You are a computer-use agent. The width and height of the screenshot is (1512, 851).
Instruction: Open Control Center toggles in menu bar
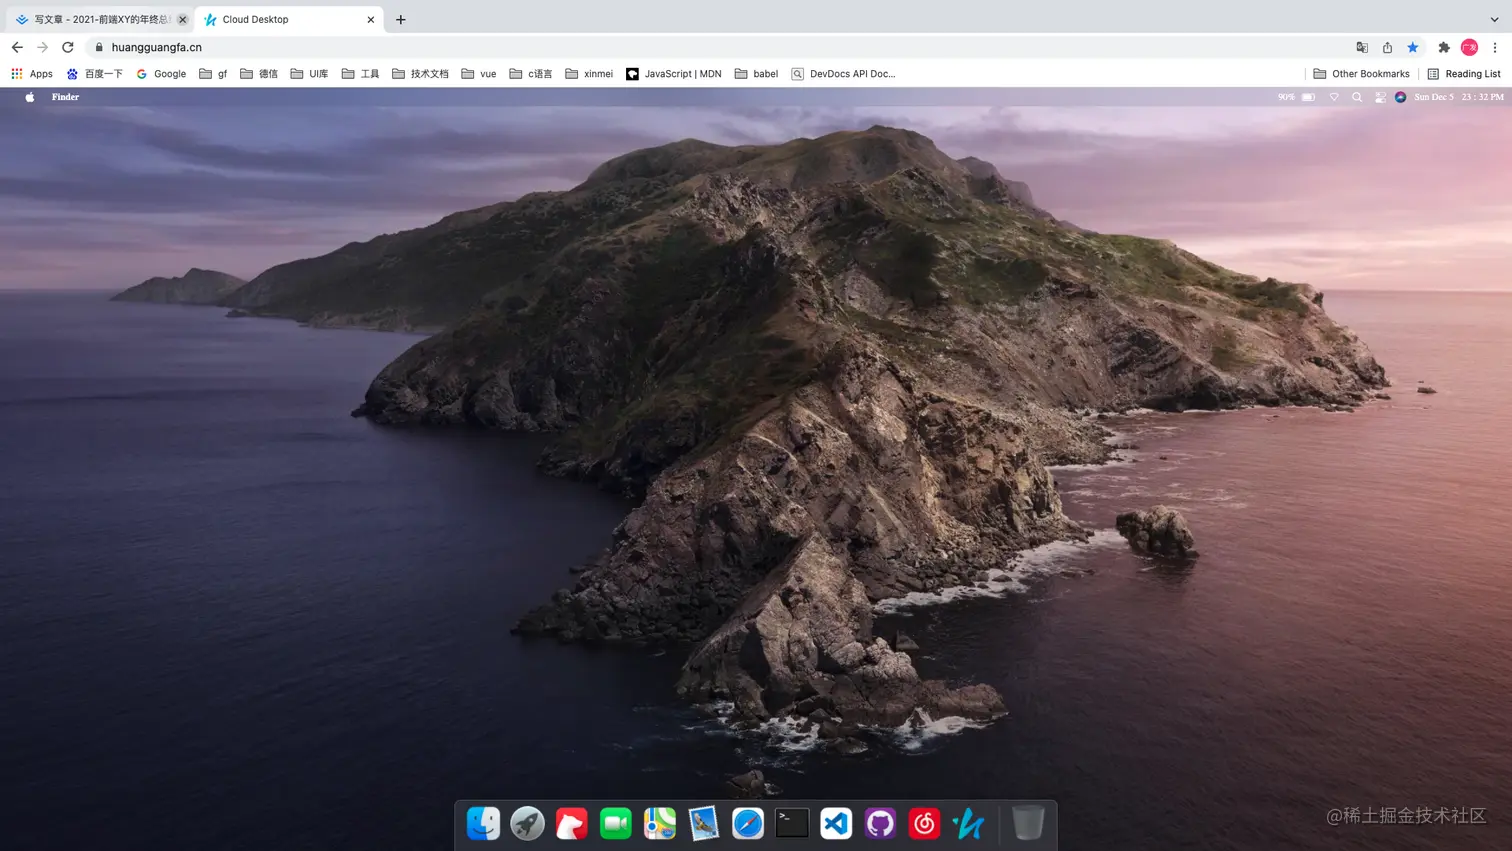coord(1380,97)
